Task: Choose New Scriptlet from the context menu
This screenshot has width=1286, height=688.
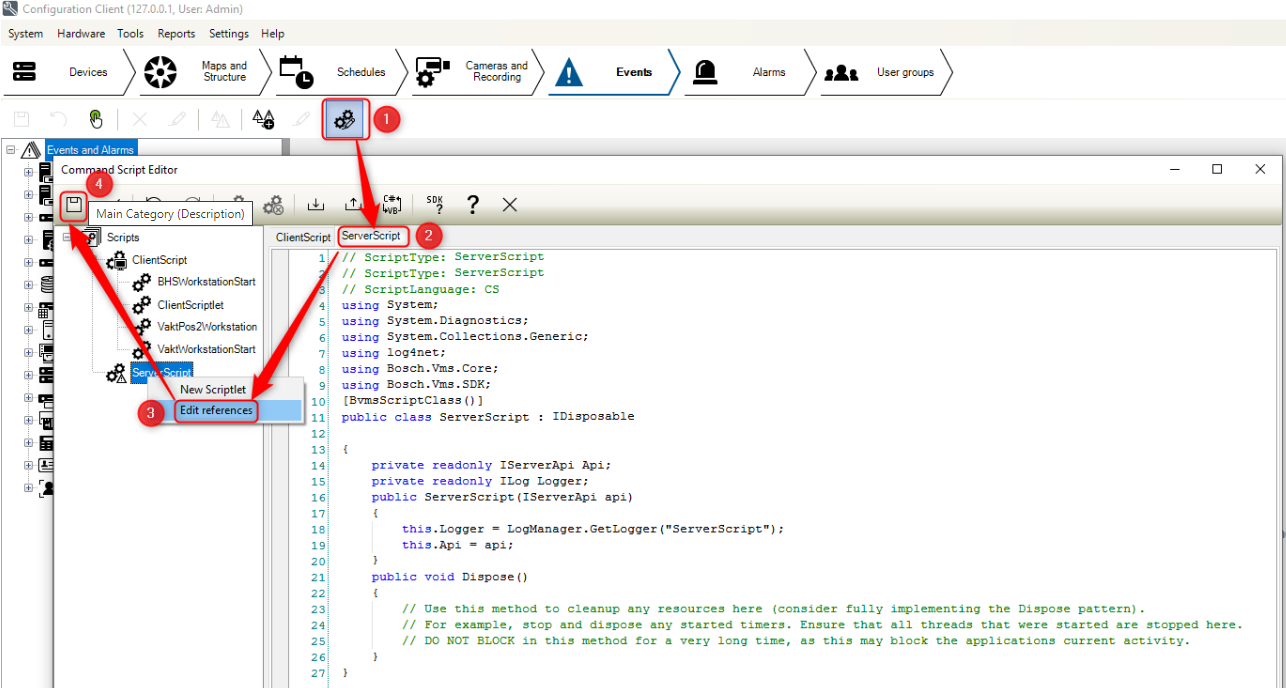Action: click(213, 389)
